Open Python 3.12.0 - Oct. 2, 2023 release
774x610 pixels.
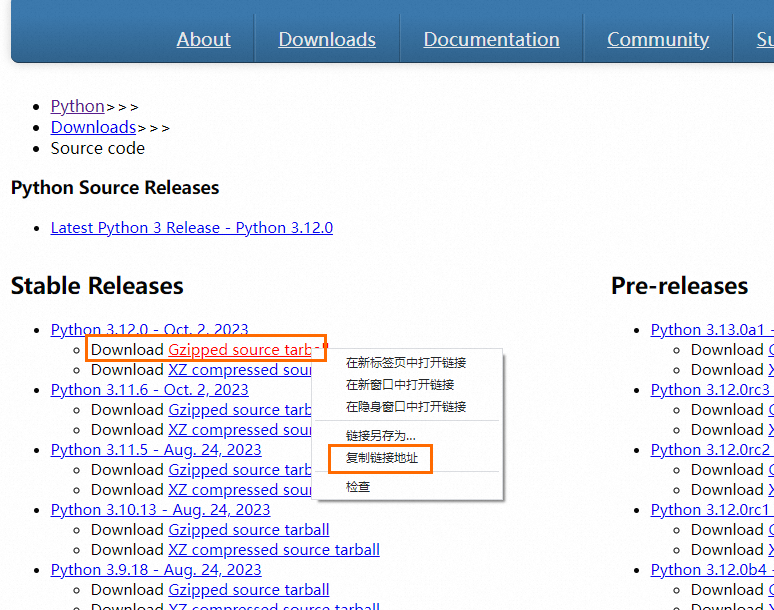(150, 329)
